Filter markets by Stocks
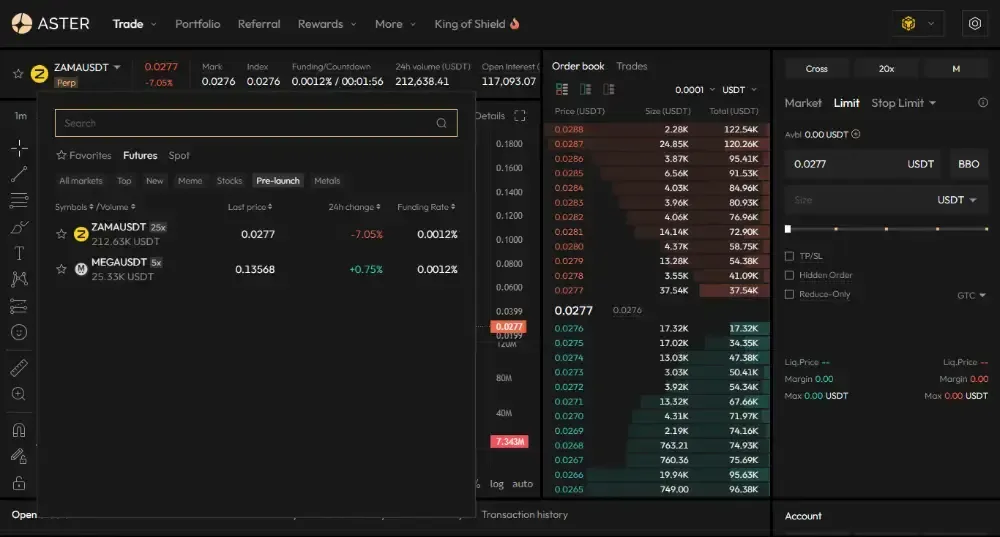Viewport: 1000px width, 537px height. click(230, 180)
